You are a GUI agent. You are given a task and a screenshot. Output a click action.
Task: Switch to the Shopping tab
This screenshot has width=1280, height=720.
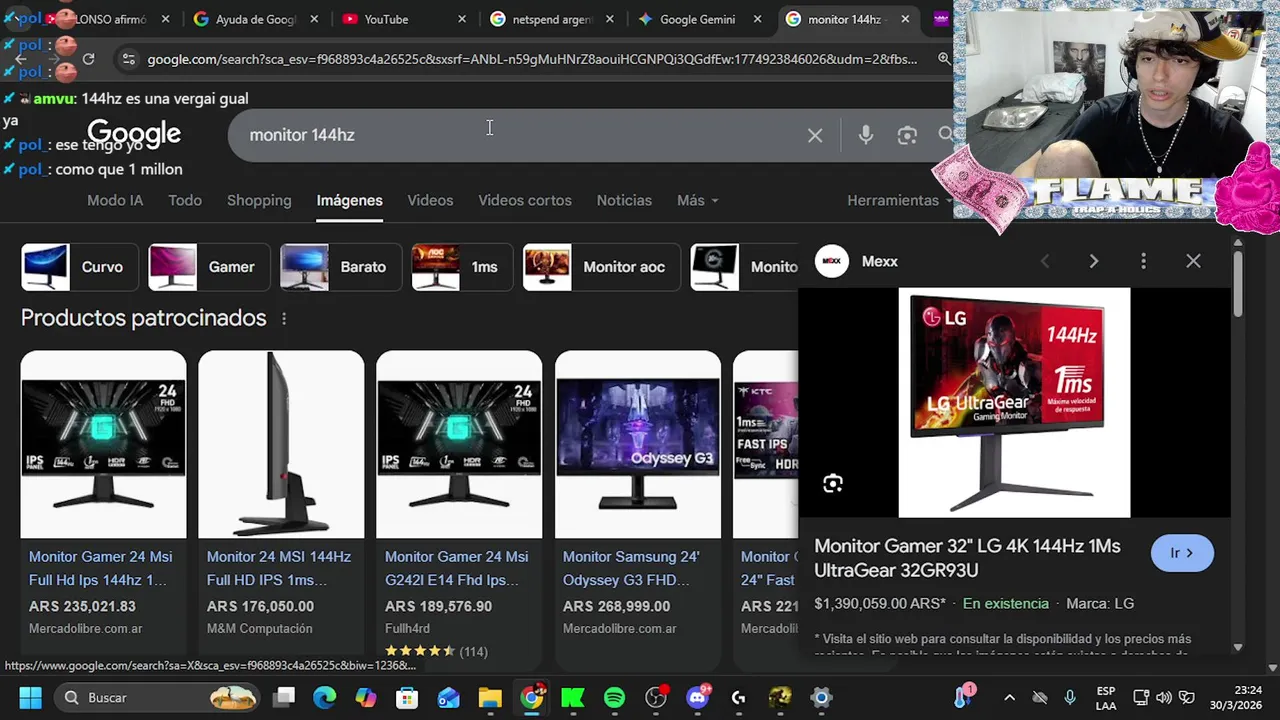[259, 200]
